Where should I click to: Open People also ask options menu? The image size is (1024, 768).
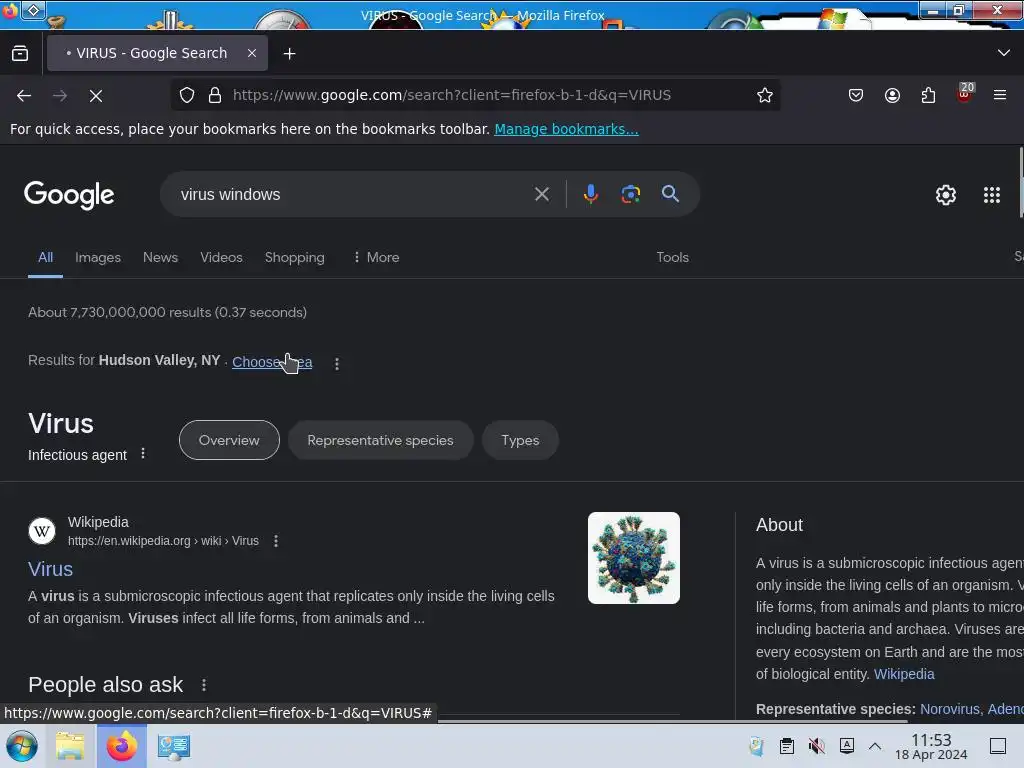coord(204,684)
